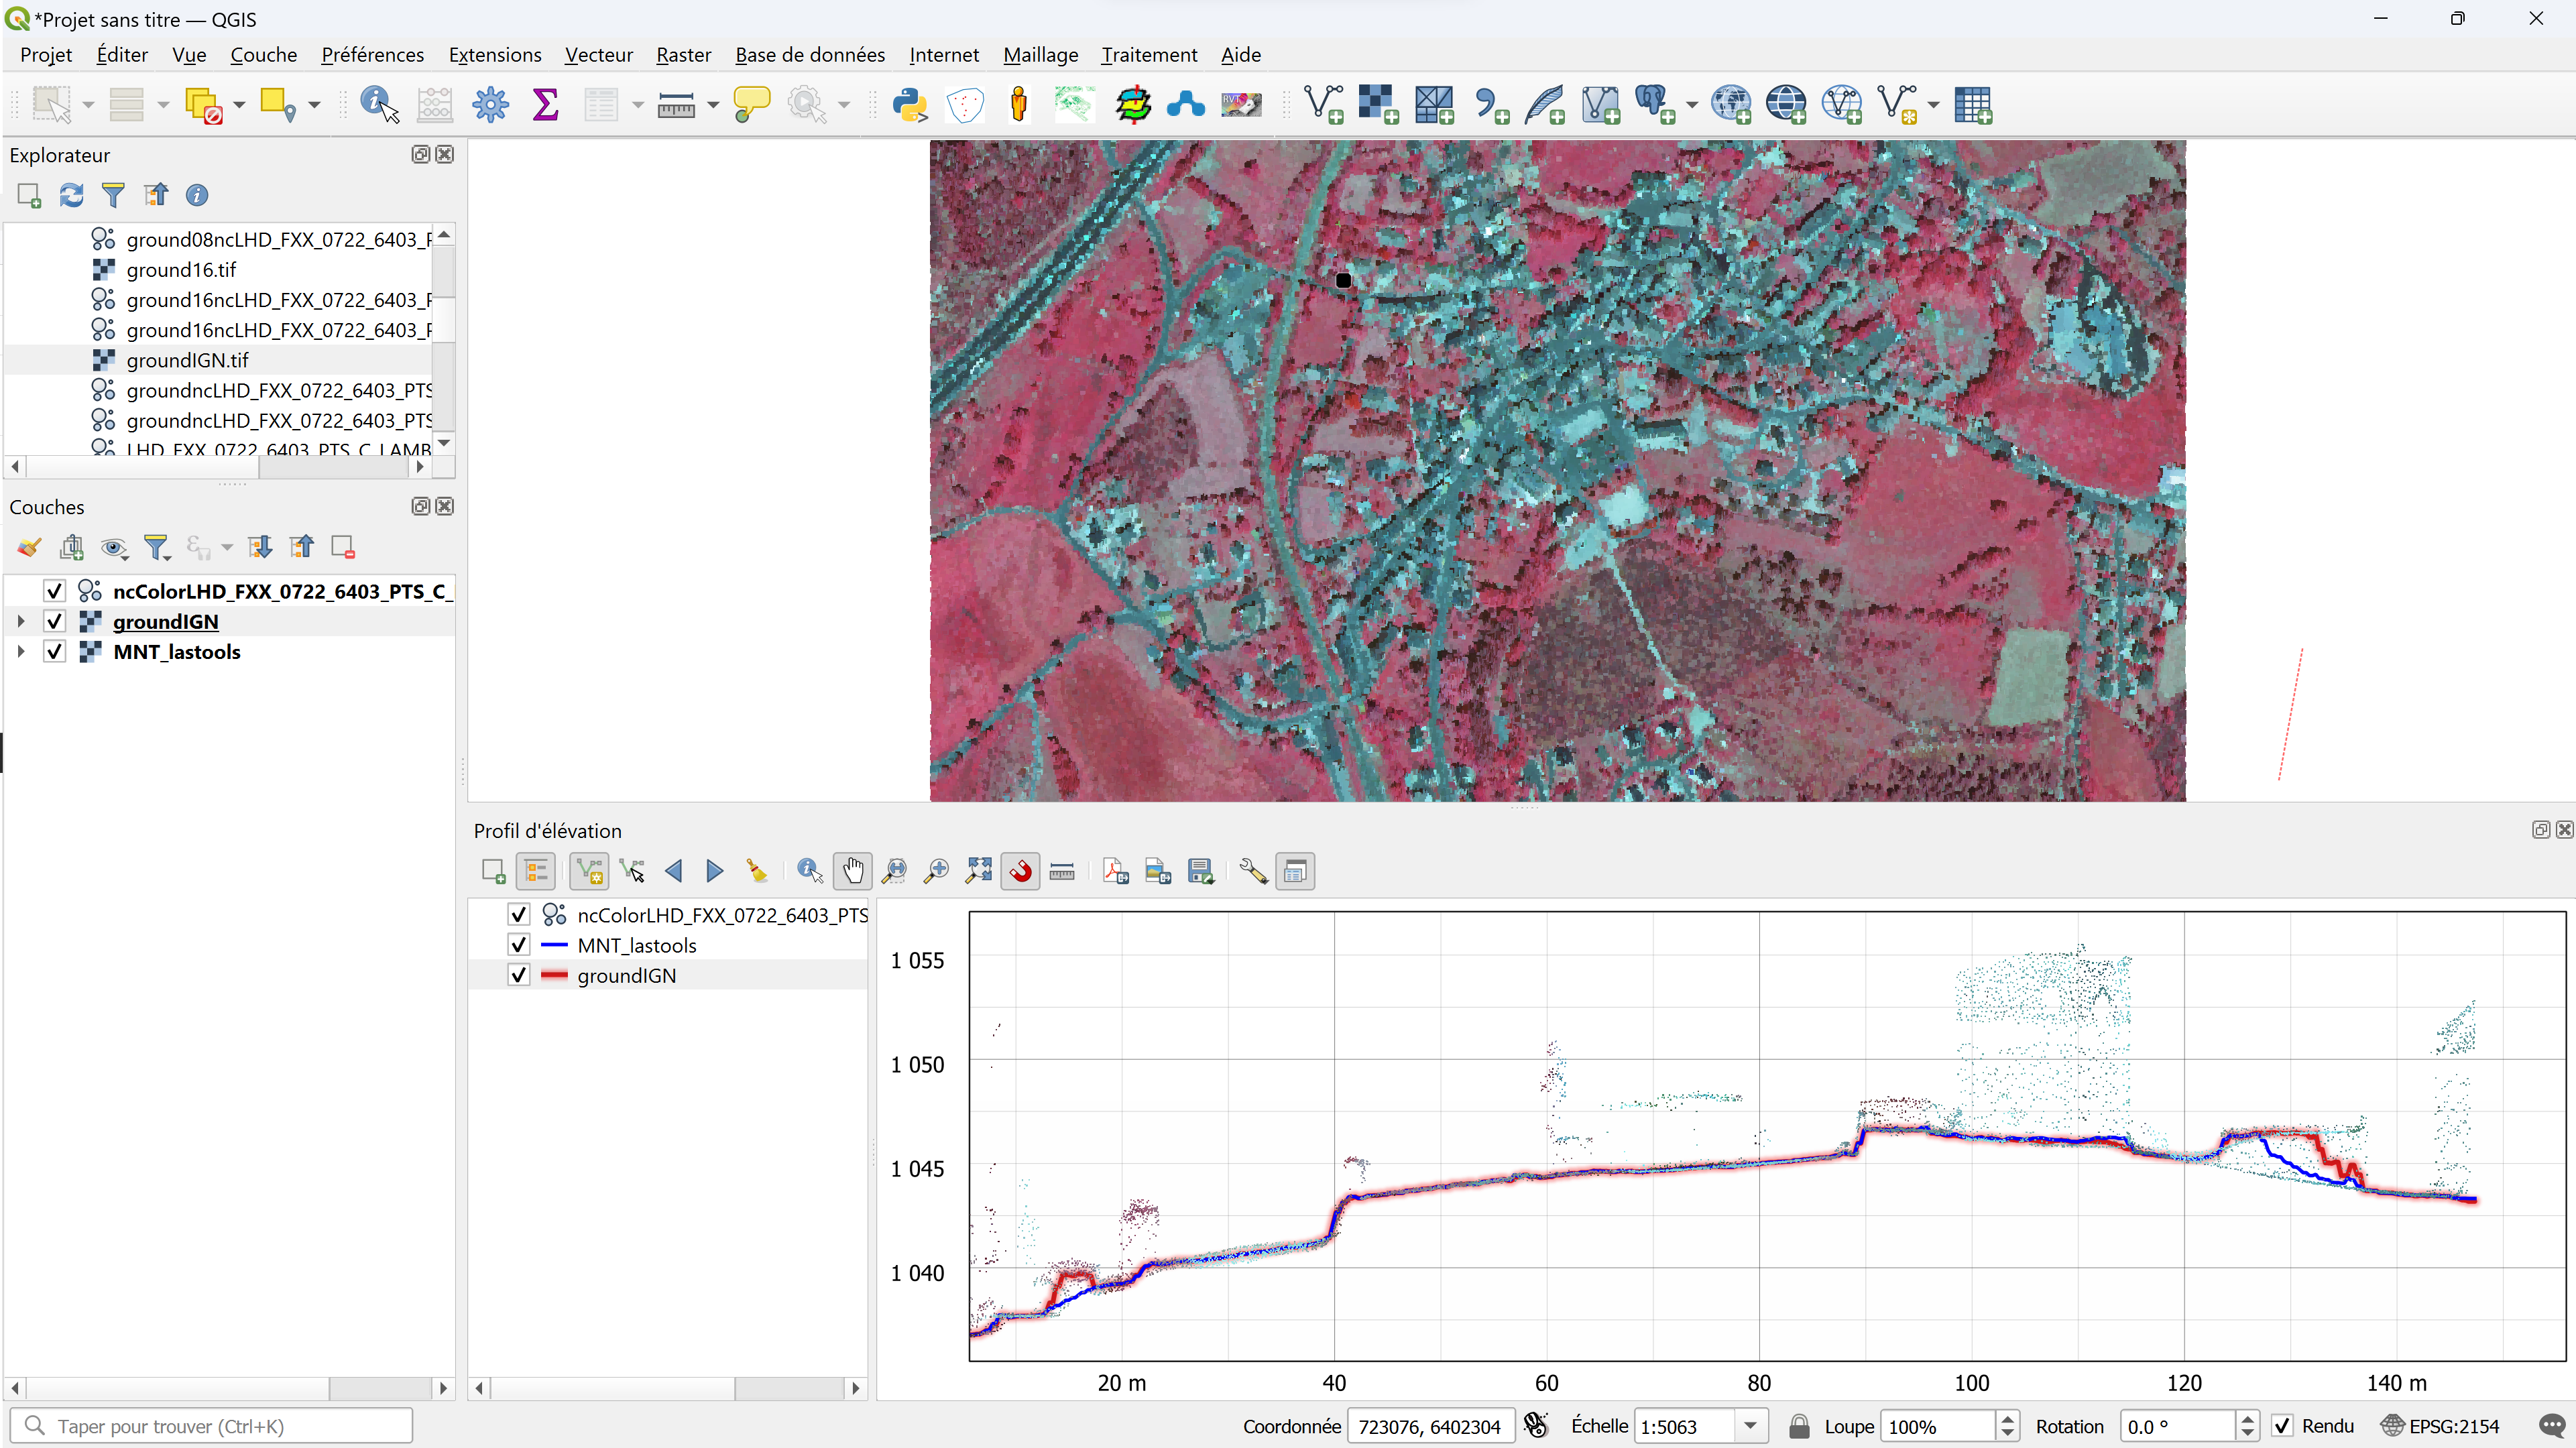Toggle visibility of groundIGN layer

click(x=55, y=622)
